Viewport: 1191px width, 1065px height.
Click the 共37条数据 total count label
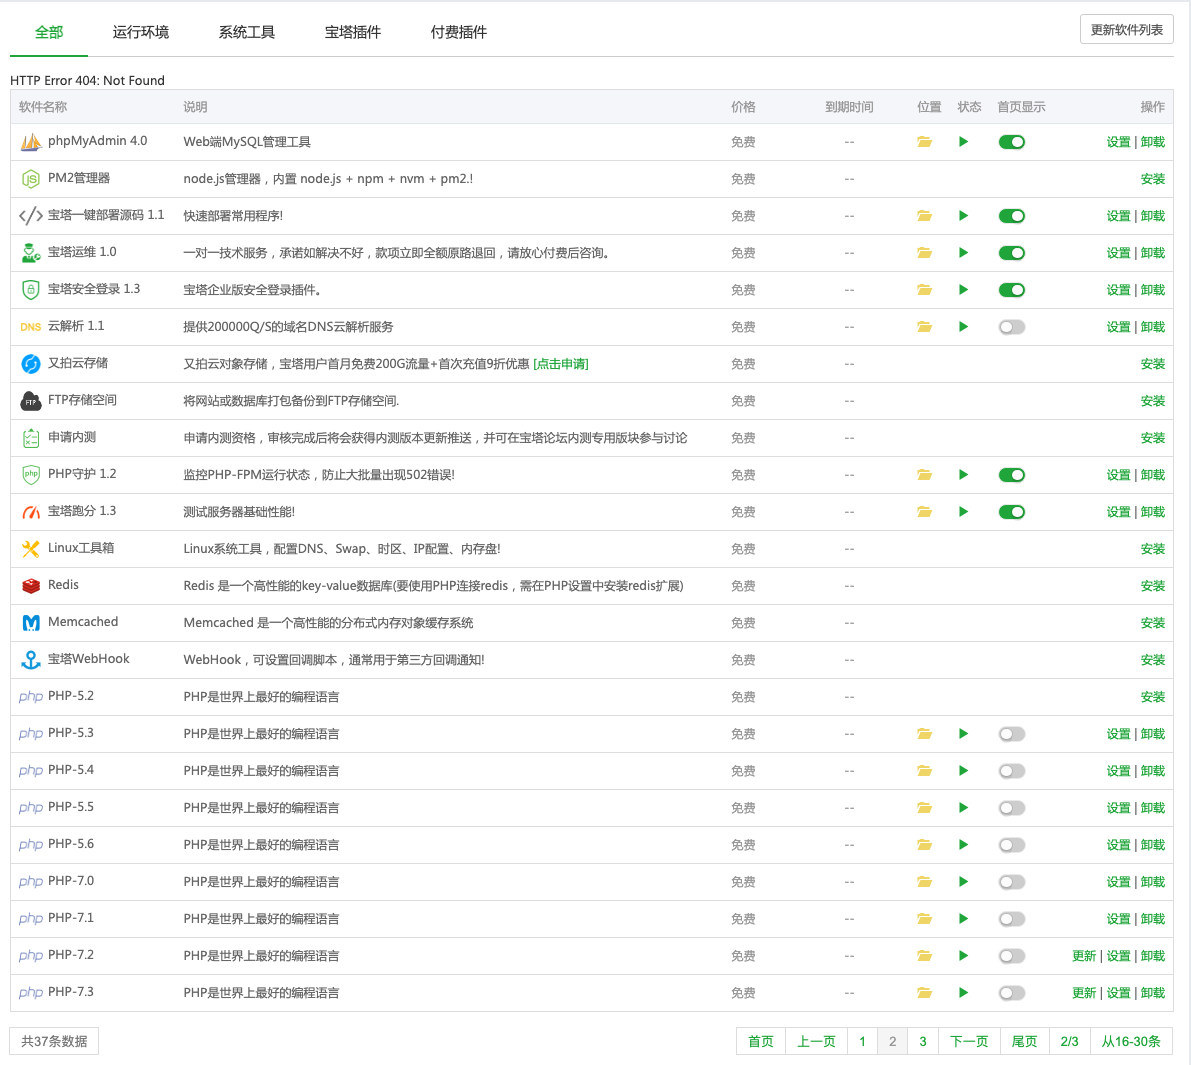(54, 1041)
